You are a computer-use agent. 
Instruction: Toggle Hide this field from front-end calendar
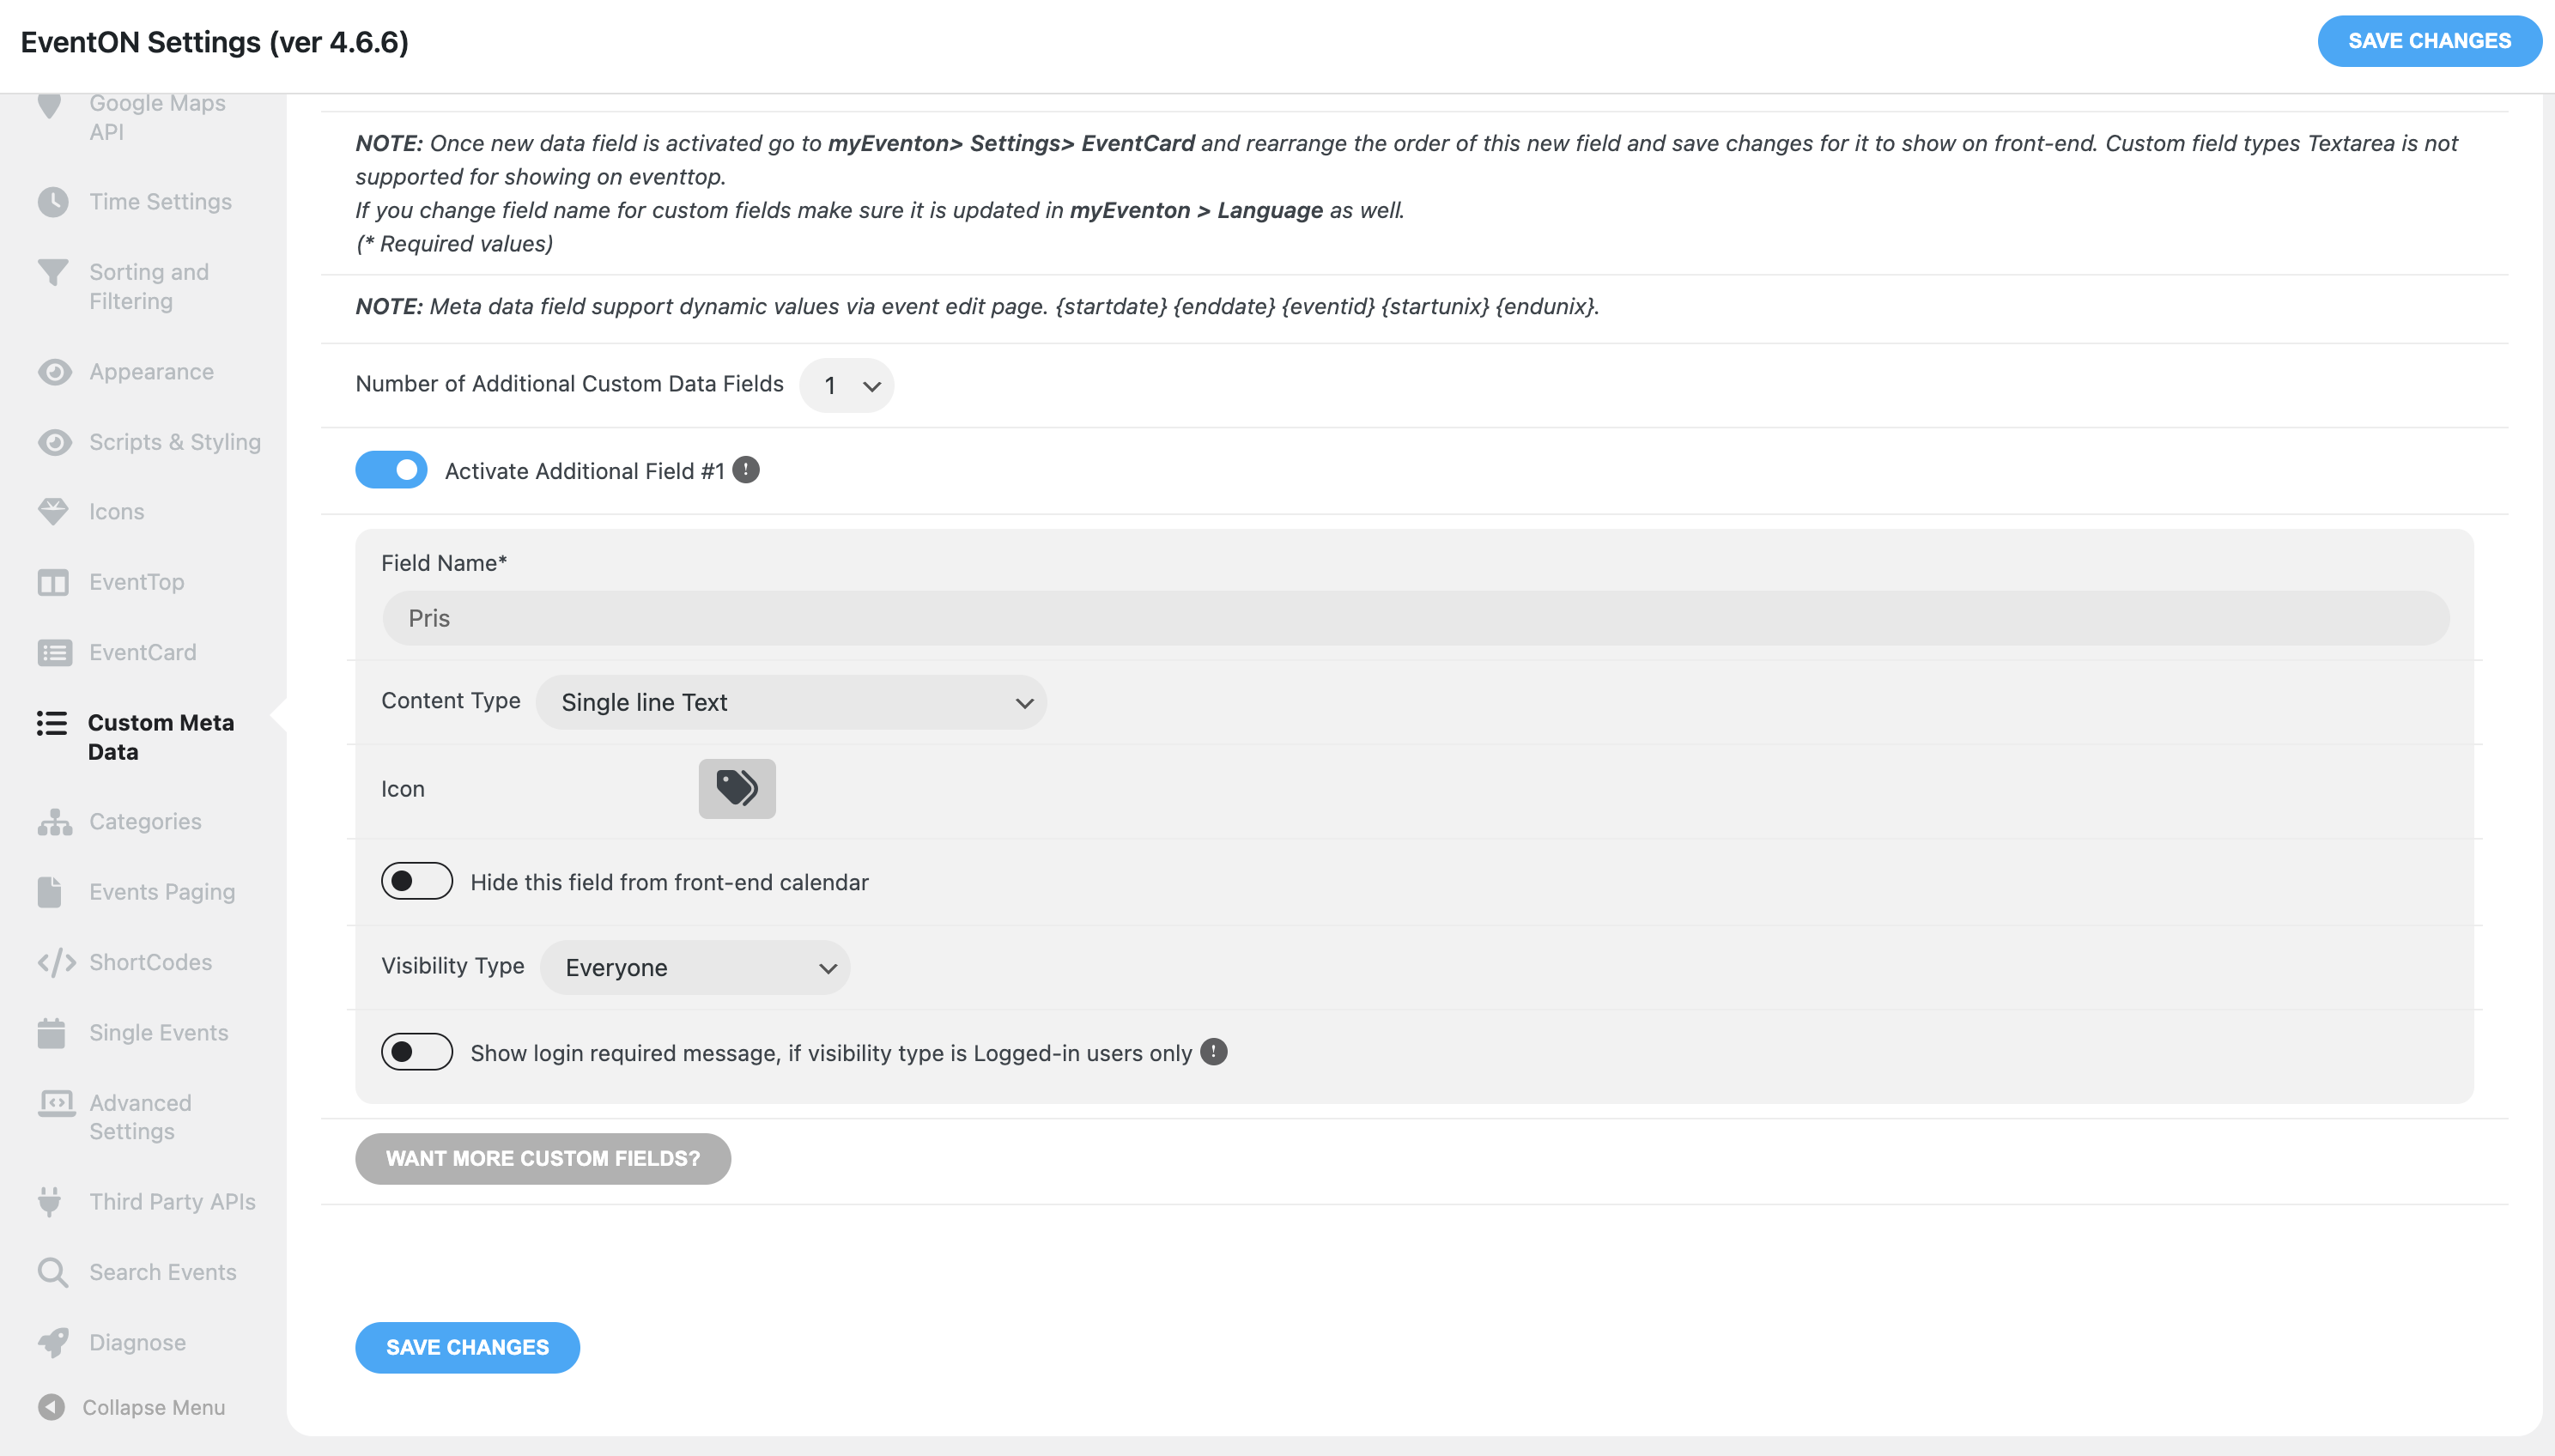click(x=417, y=882)
